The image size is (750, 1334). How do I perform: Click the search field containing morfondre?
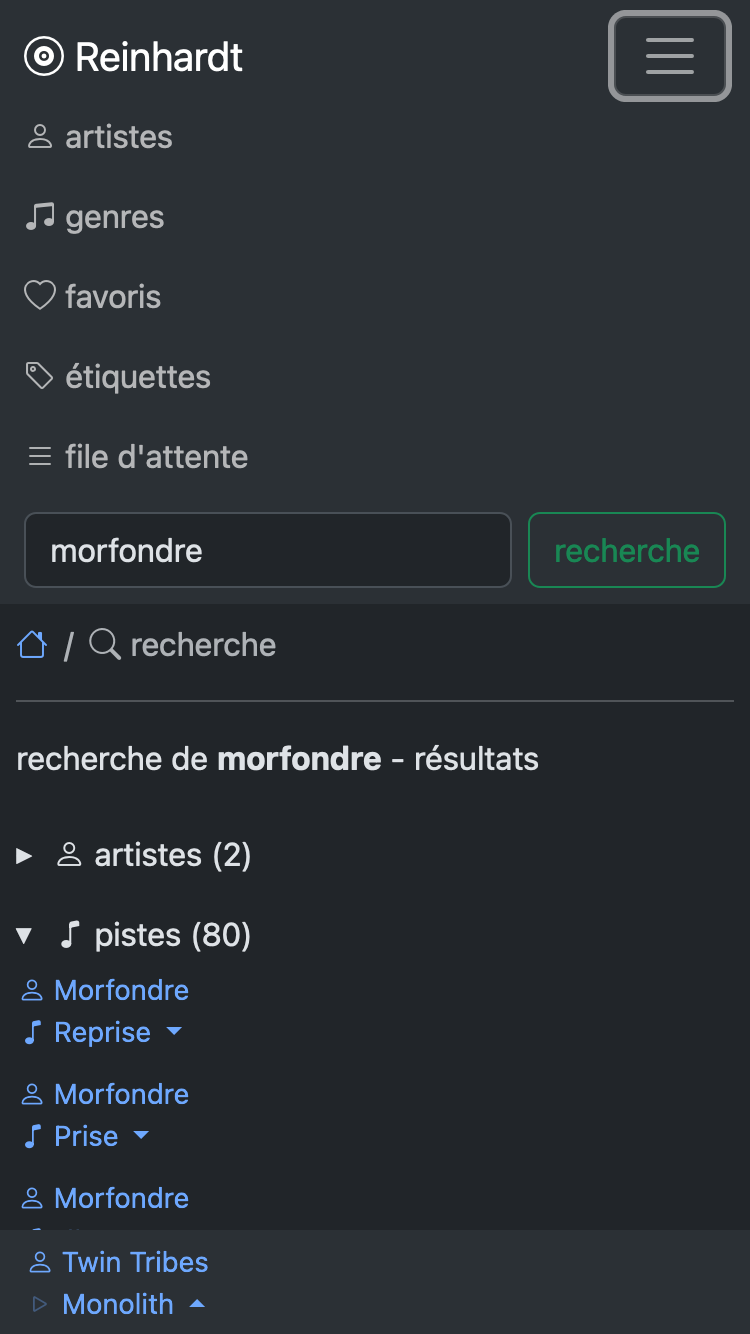coord(267,550)
